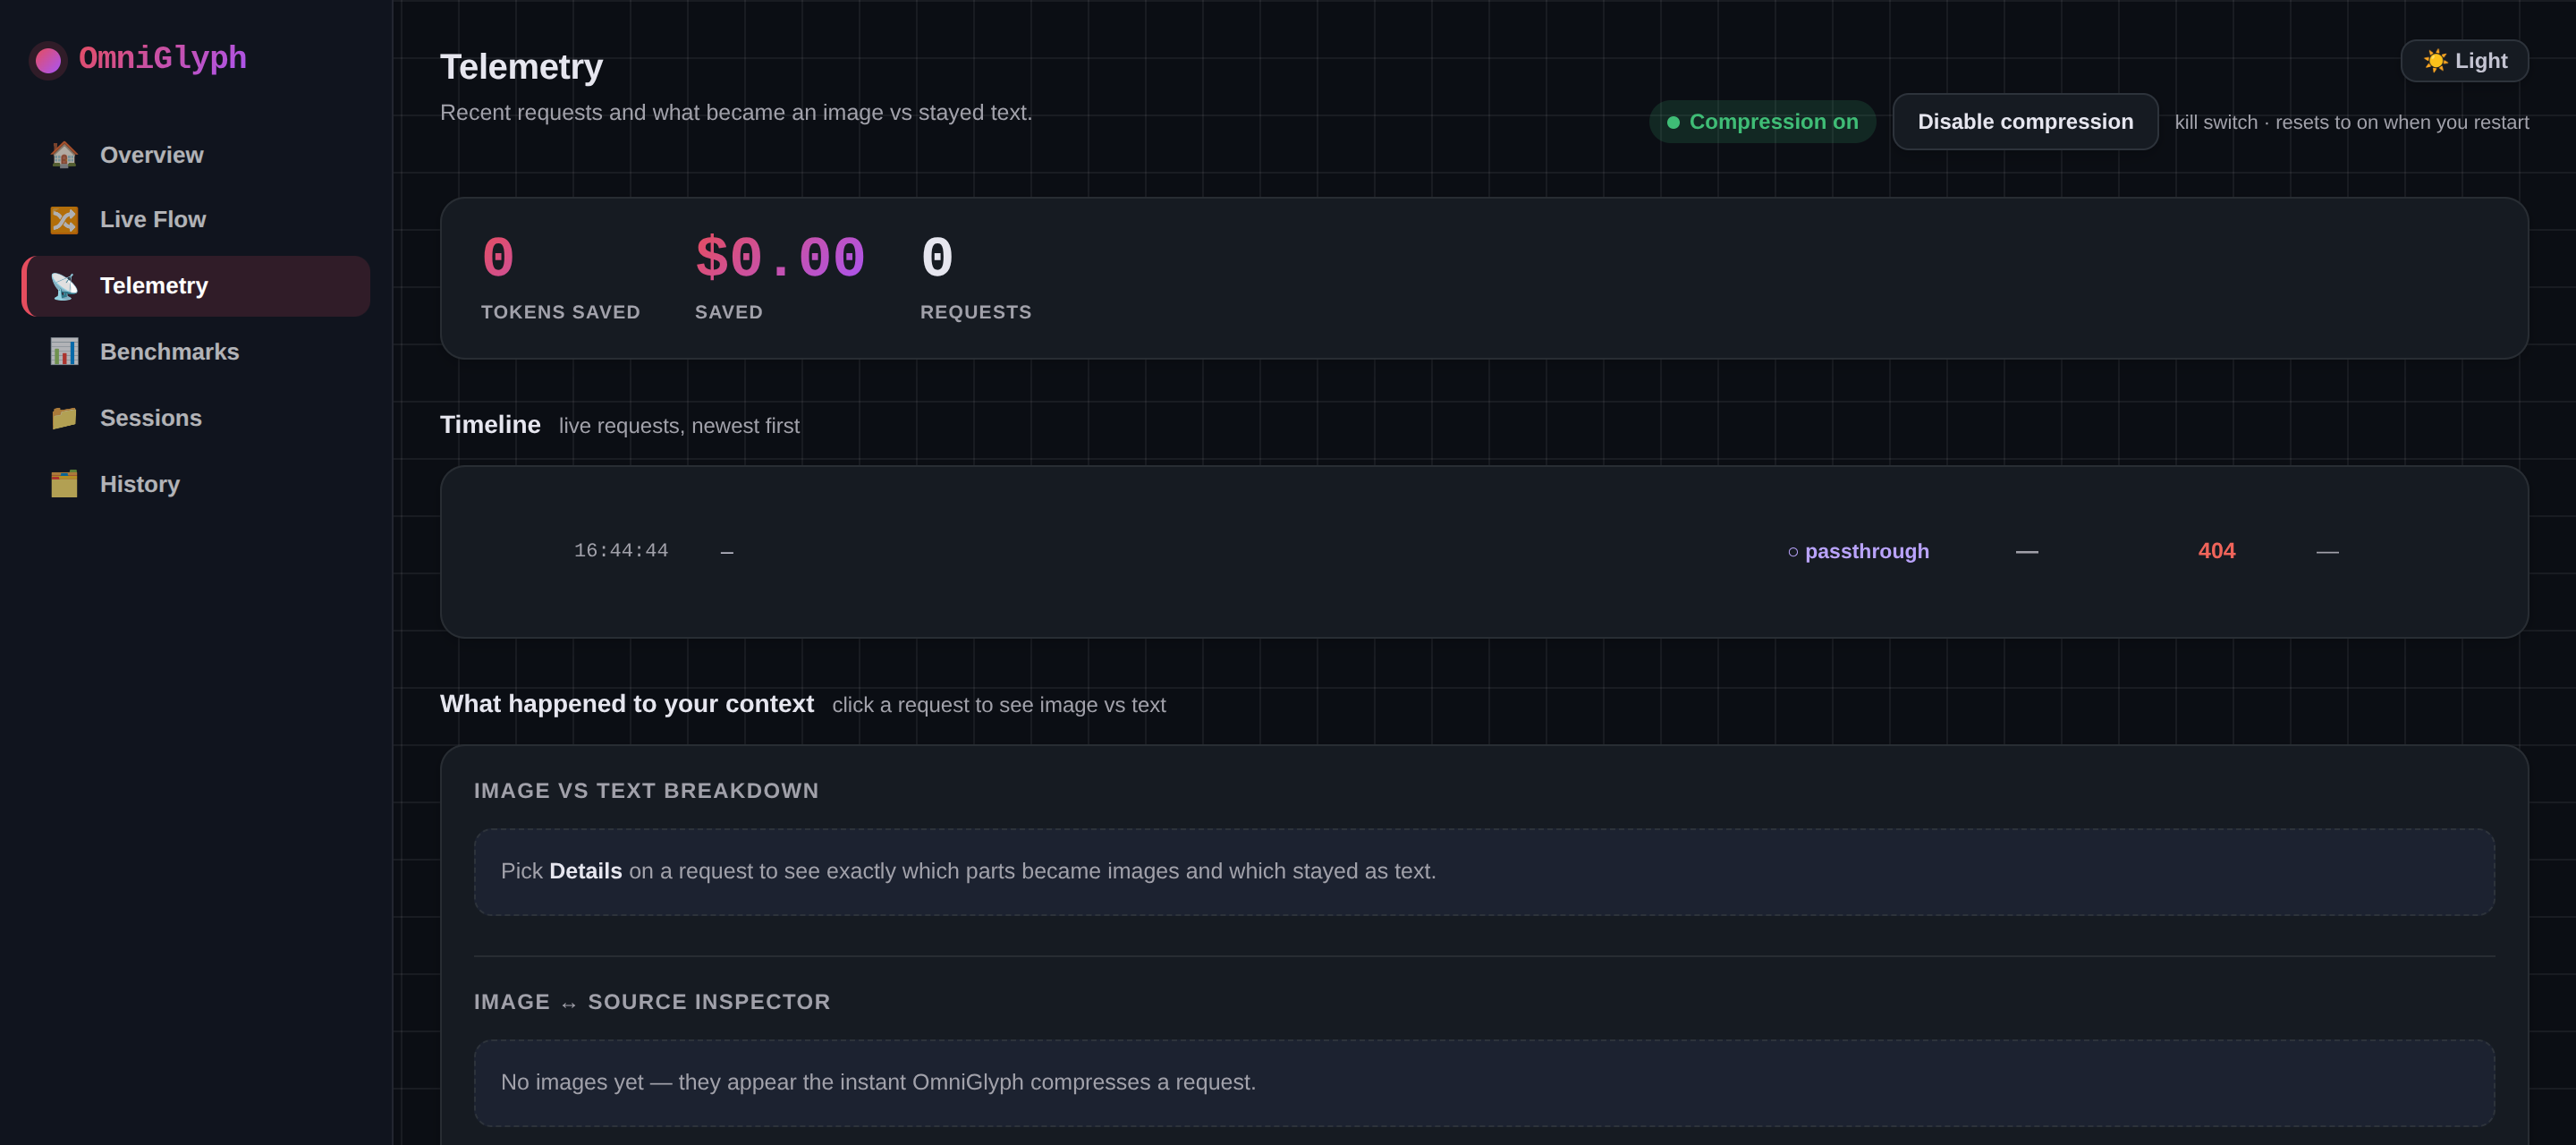The height and width of the screenshot is (1145, 2576).
Task: Select the 16:44:44 timeline request
Action: point(1484,551)
